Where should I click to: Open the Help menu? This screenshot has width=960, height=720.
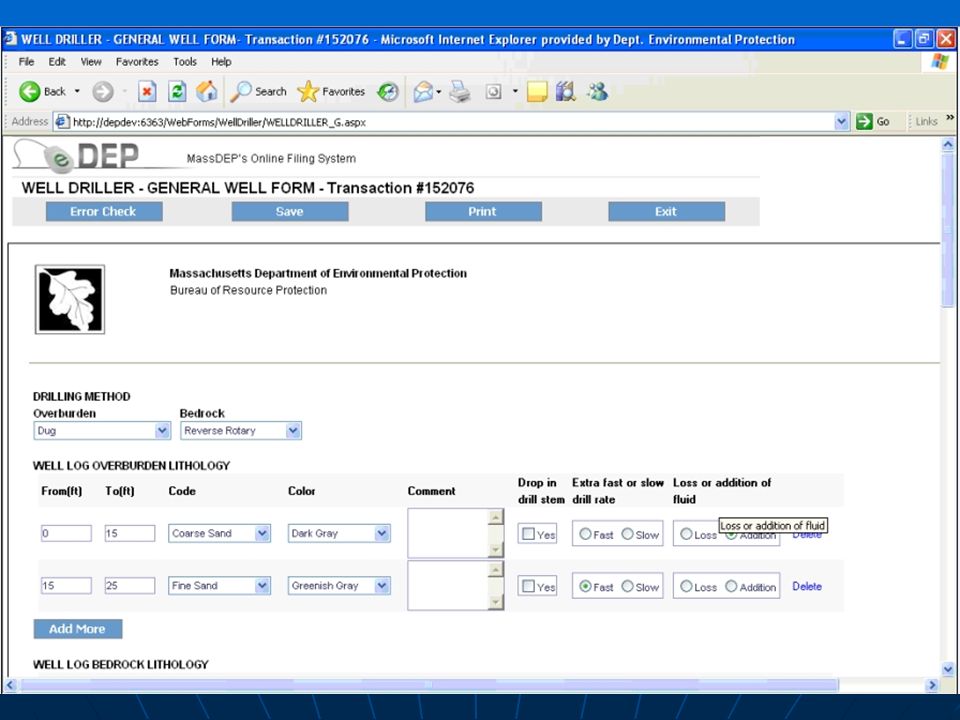(221, 62)
